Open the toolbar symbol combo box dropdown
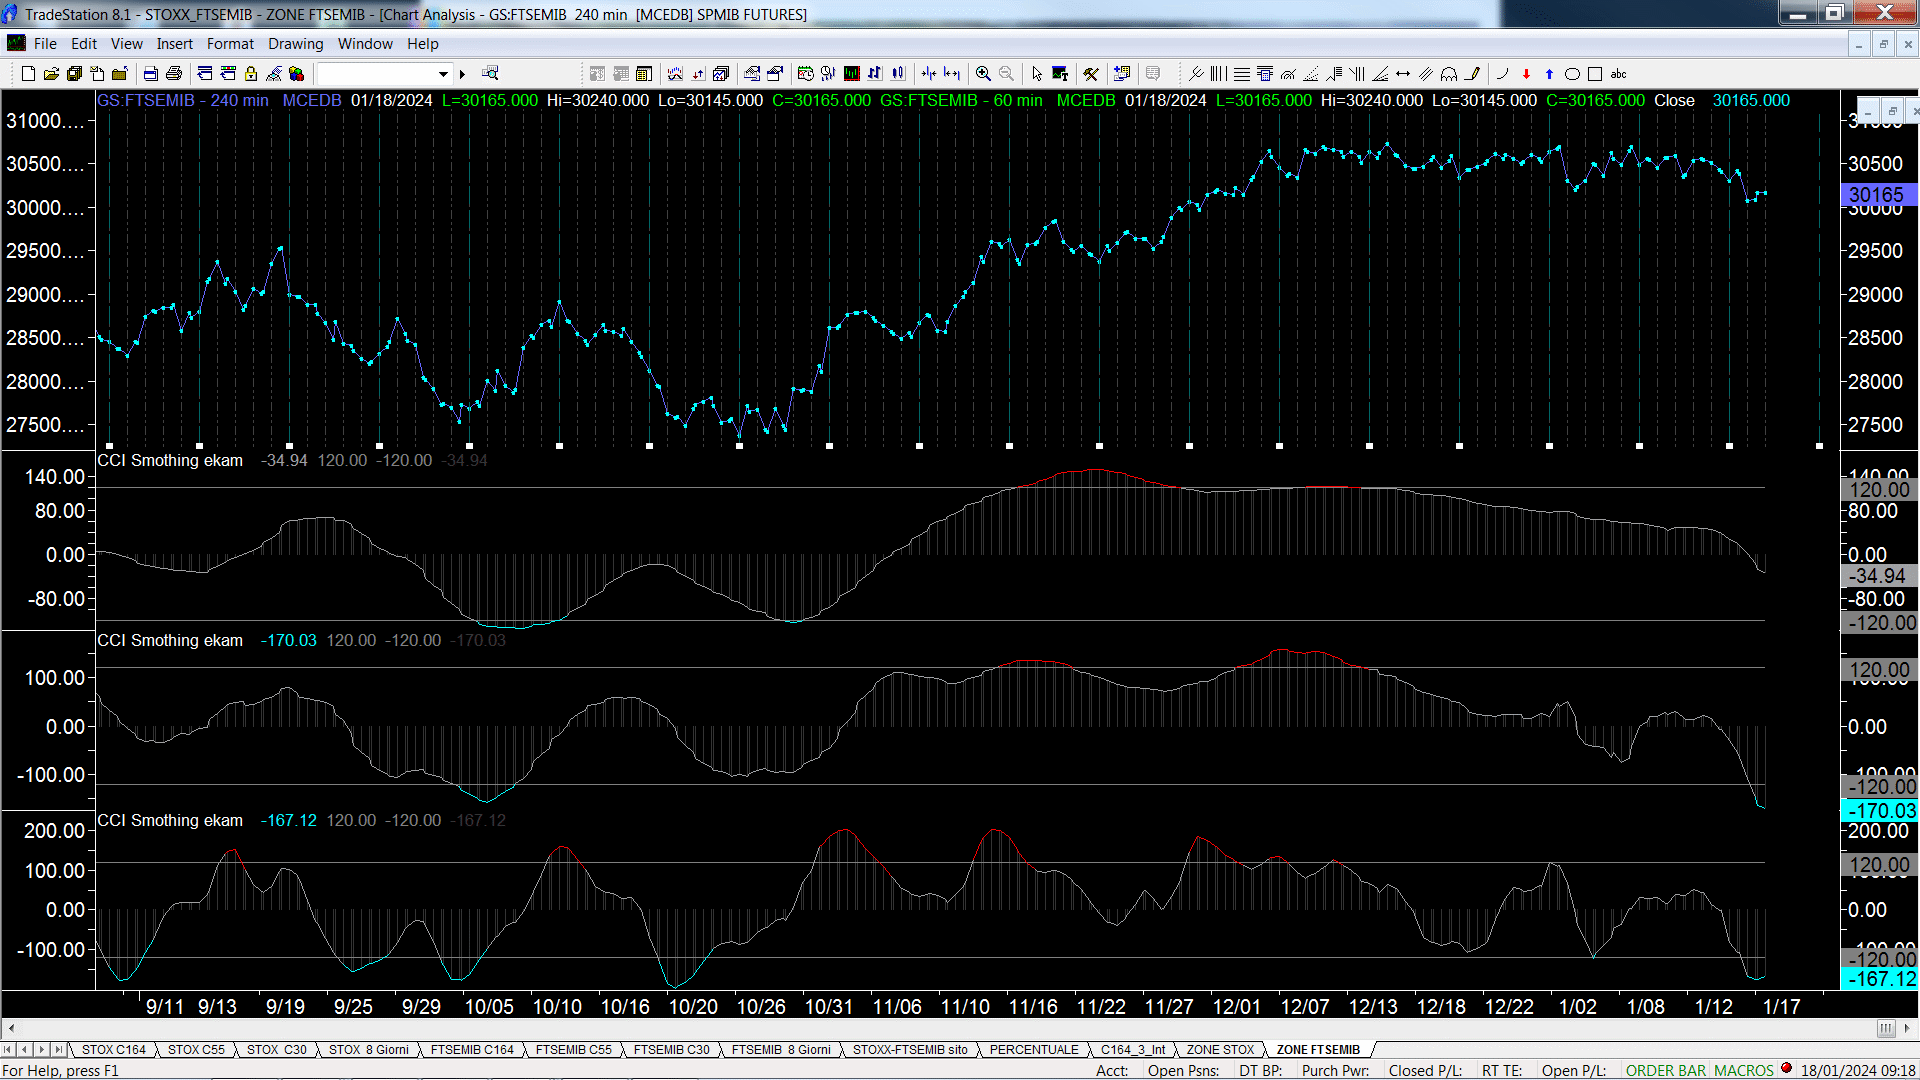 click(443, 74)
